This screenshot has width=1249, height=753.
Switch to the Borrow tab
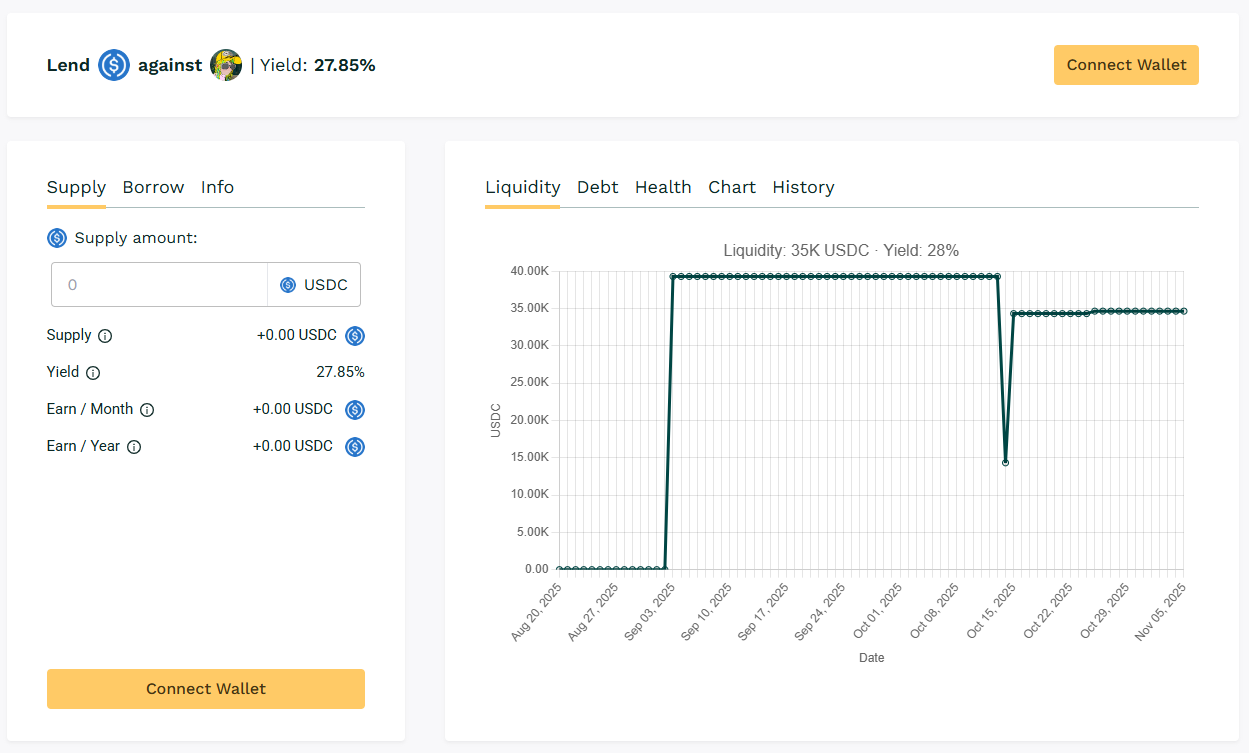[153, 187]
